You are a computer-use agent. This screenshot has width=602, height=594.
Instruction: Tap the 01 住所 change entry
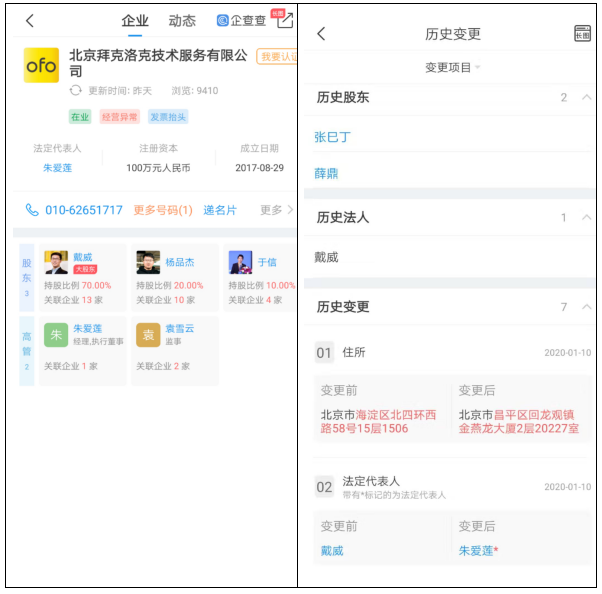[x=452, y=352]
